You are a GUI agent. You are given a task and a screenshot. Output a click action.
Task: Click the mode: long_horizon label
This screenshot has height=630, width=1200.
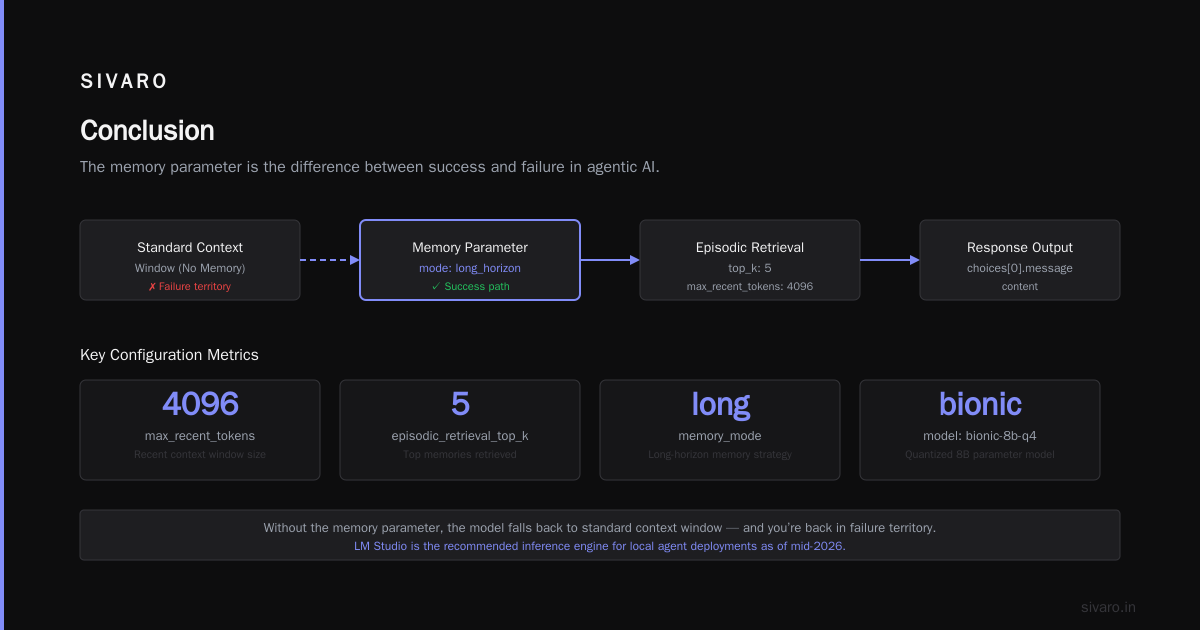pyautogui.click(x=470, y=268)
